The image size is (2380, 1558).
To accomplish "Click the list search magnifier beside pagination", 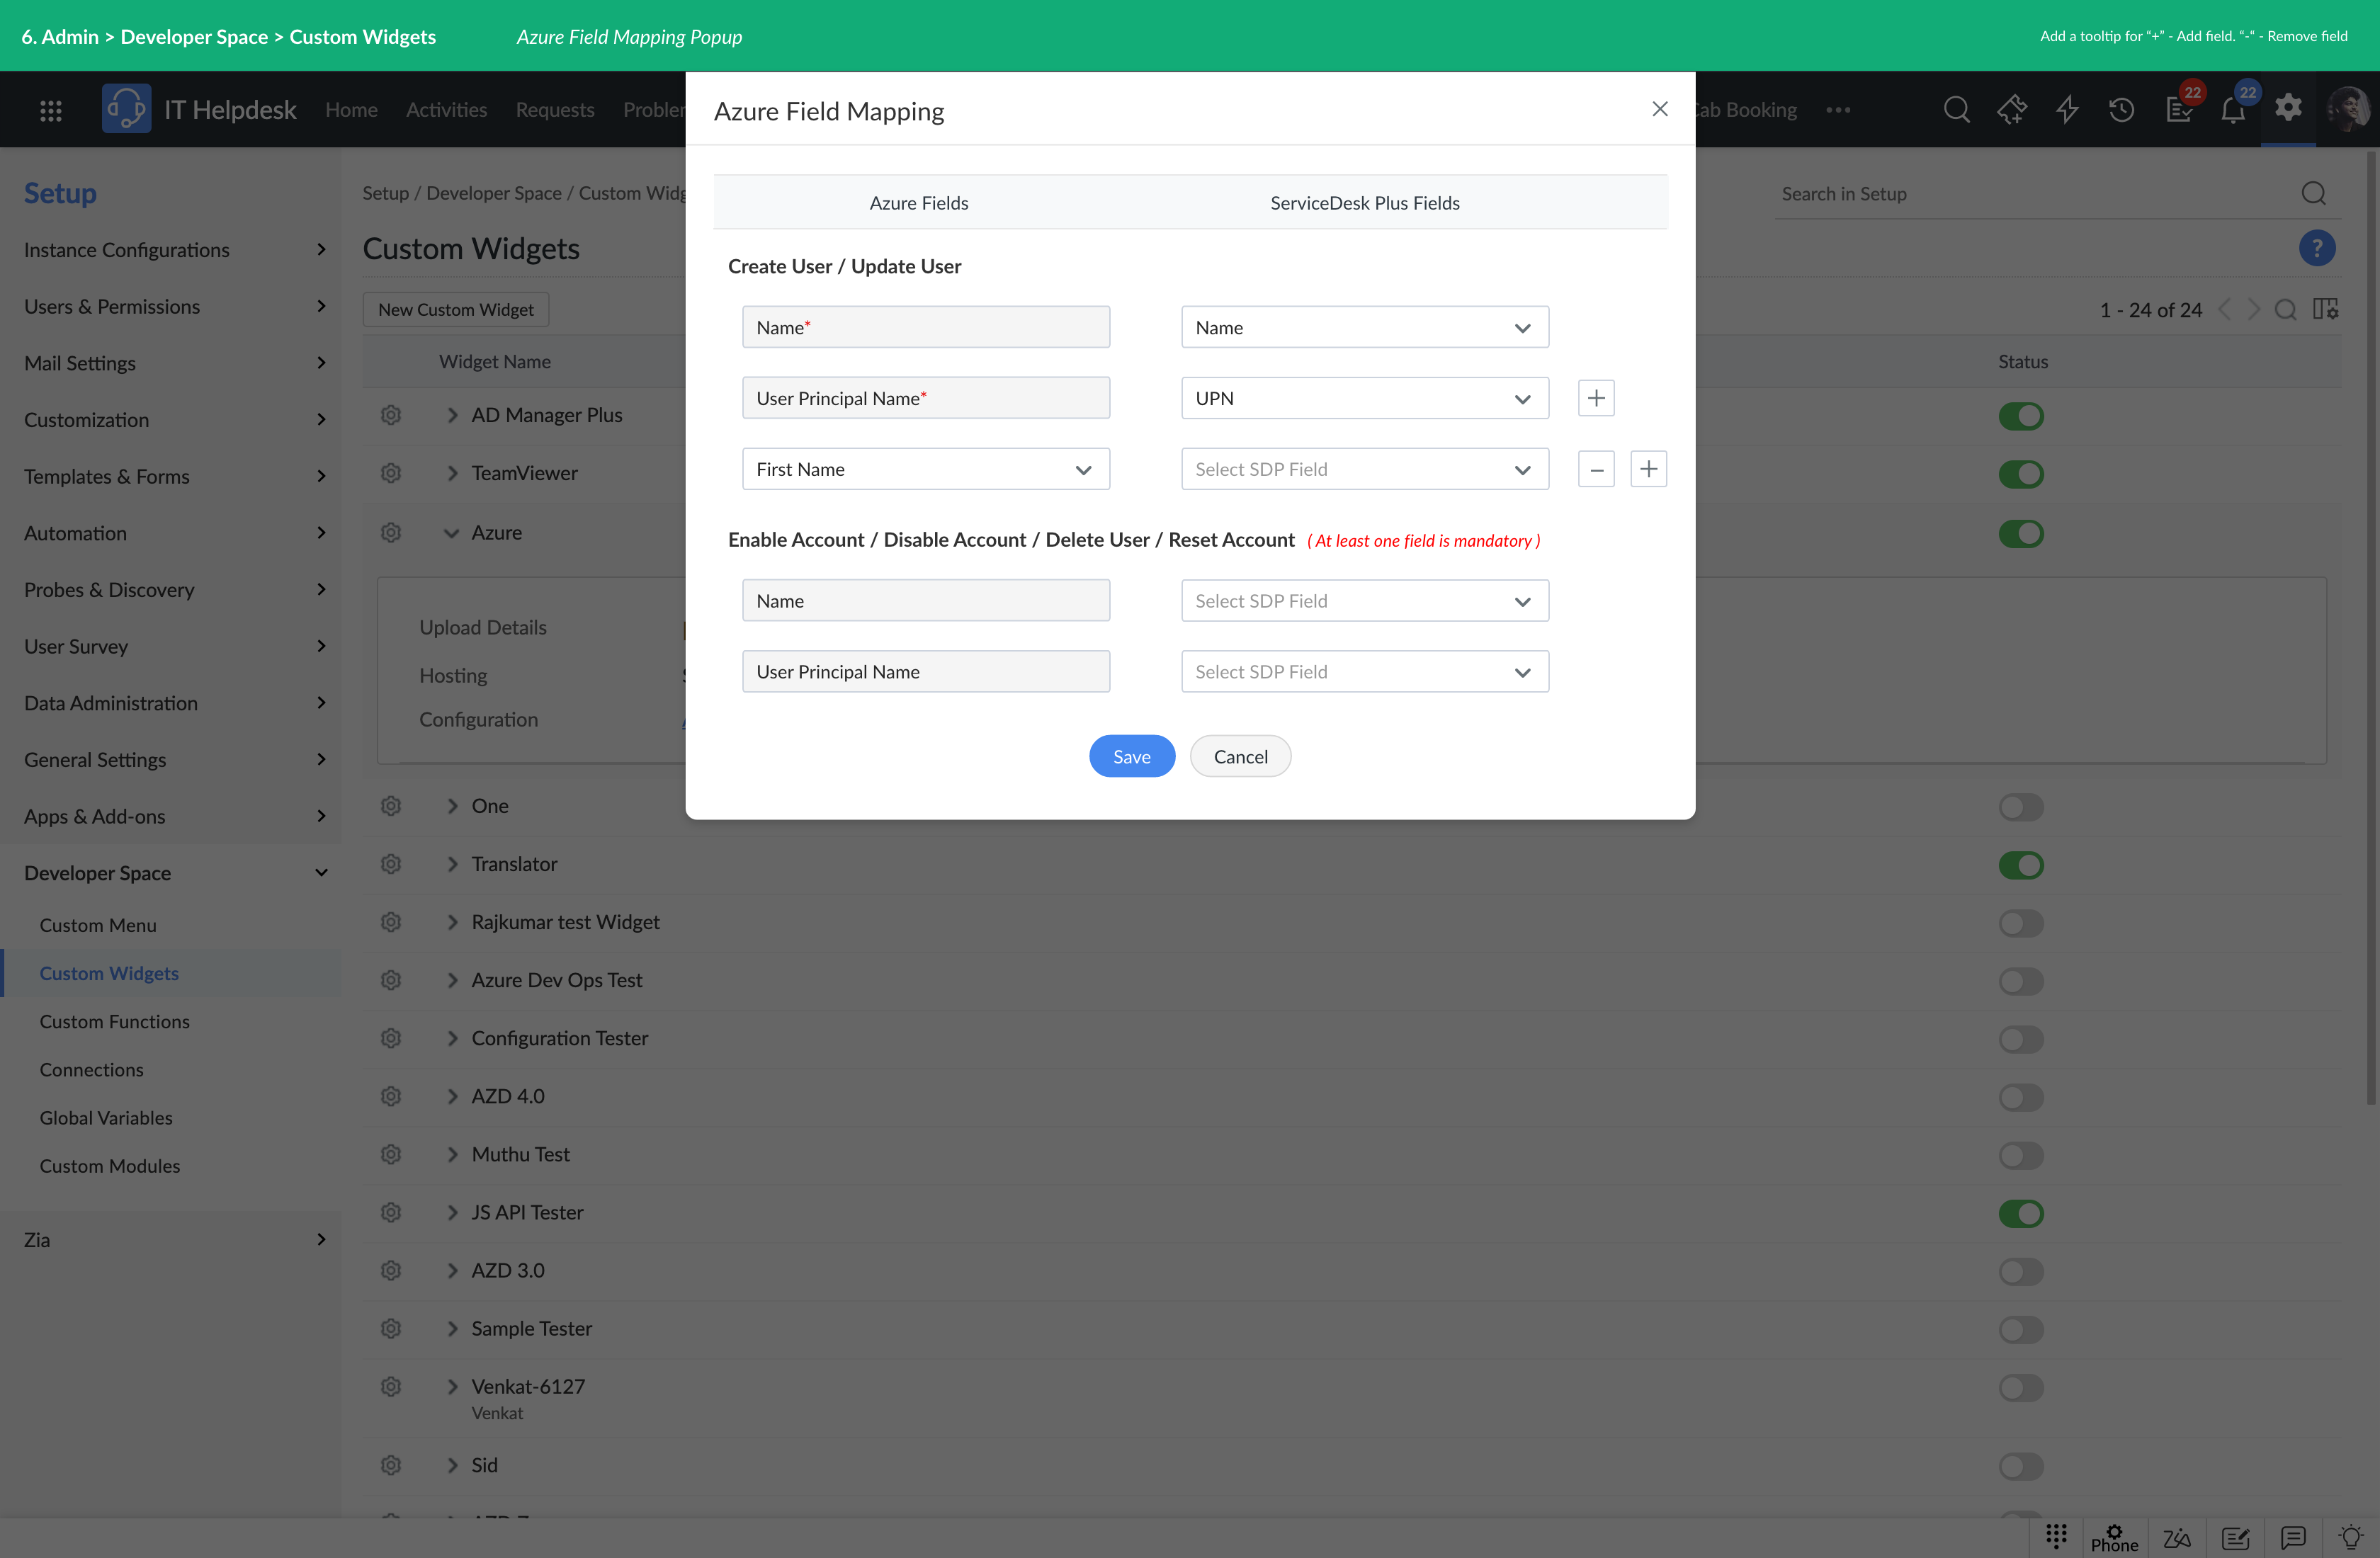I will pyautogui.click(x=2285, y=310).
